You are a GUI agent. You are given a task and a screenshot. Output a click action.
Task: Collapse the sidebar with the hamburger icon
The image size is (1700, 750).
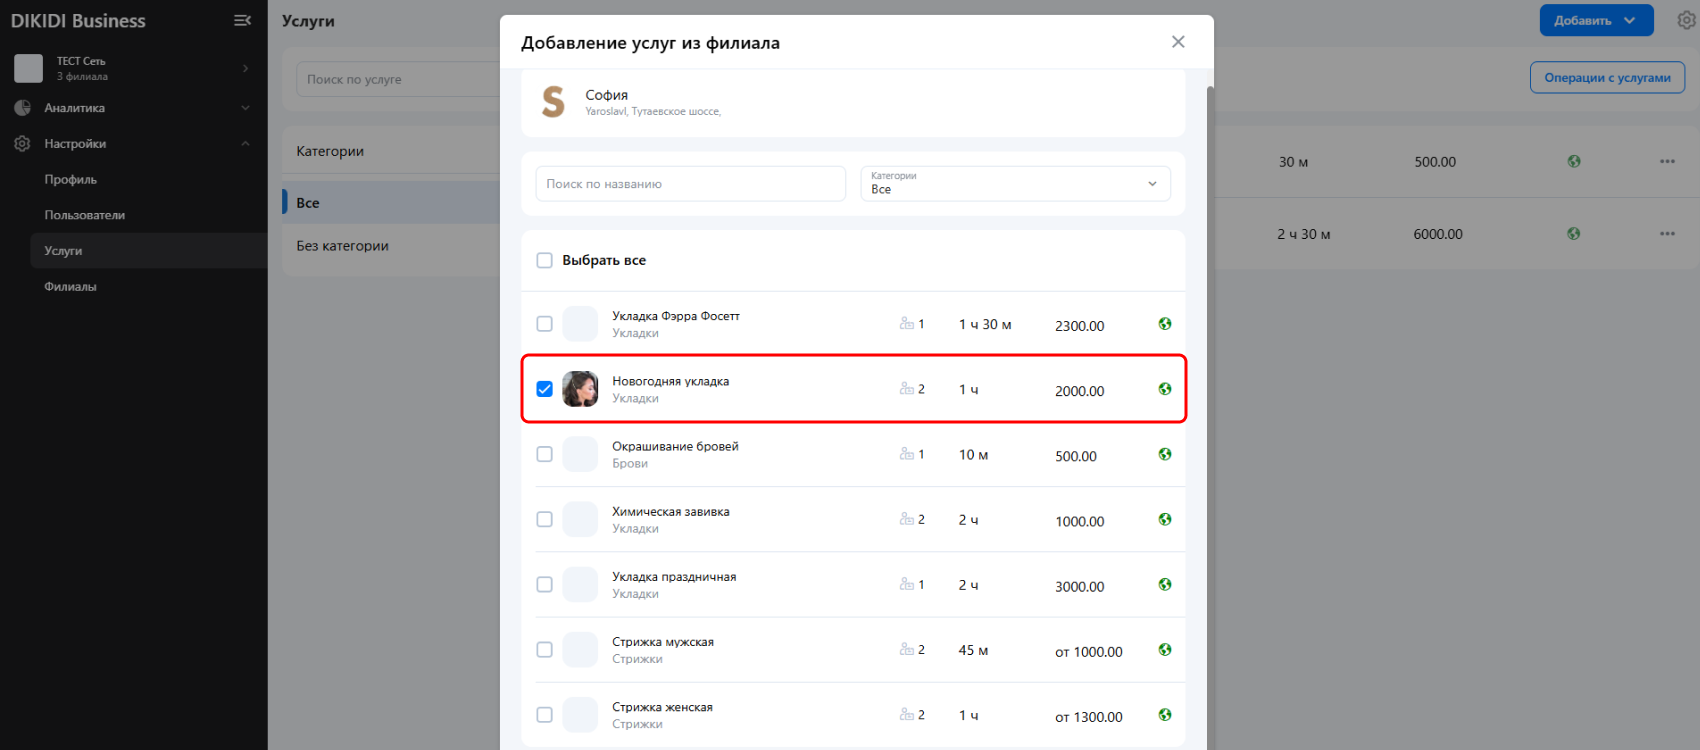tap(242, 21)
